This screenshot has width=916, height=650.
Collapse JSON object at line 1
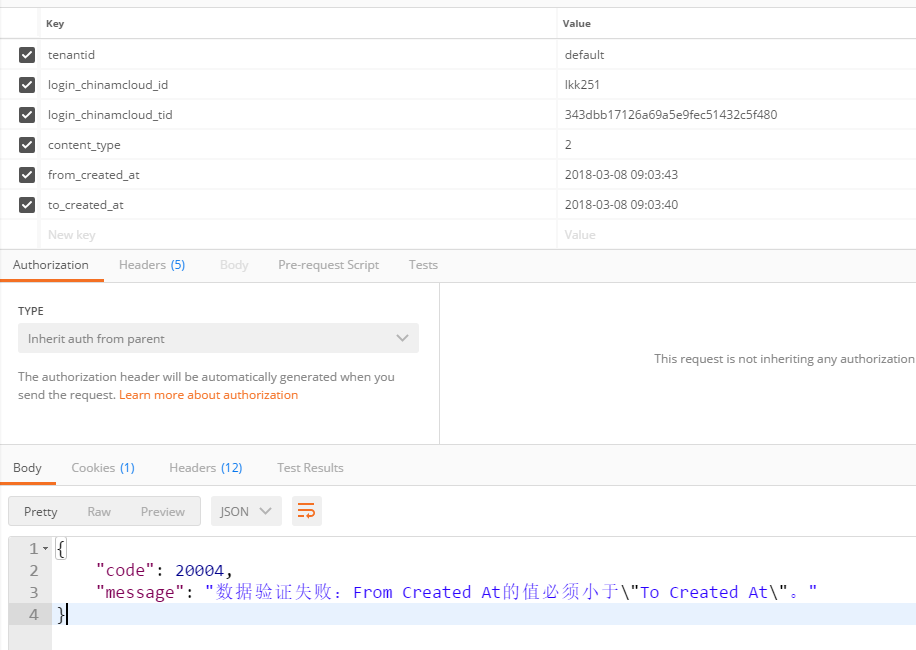46,548
